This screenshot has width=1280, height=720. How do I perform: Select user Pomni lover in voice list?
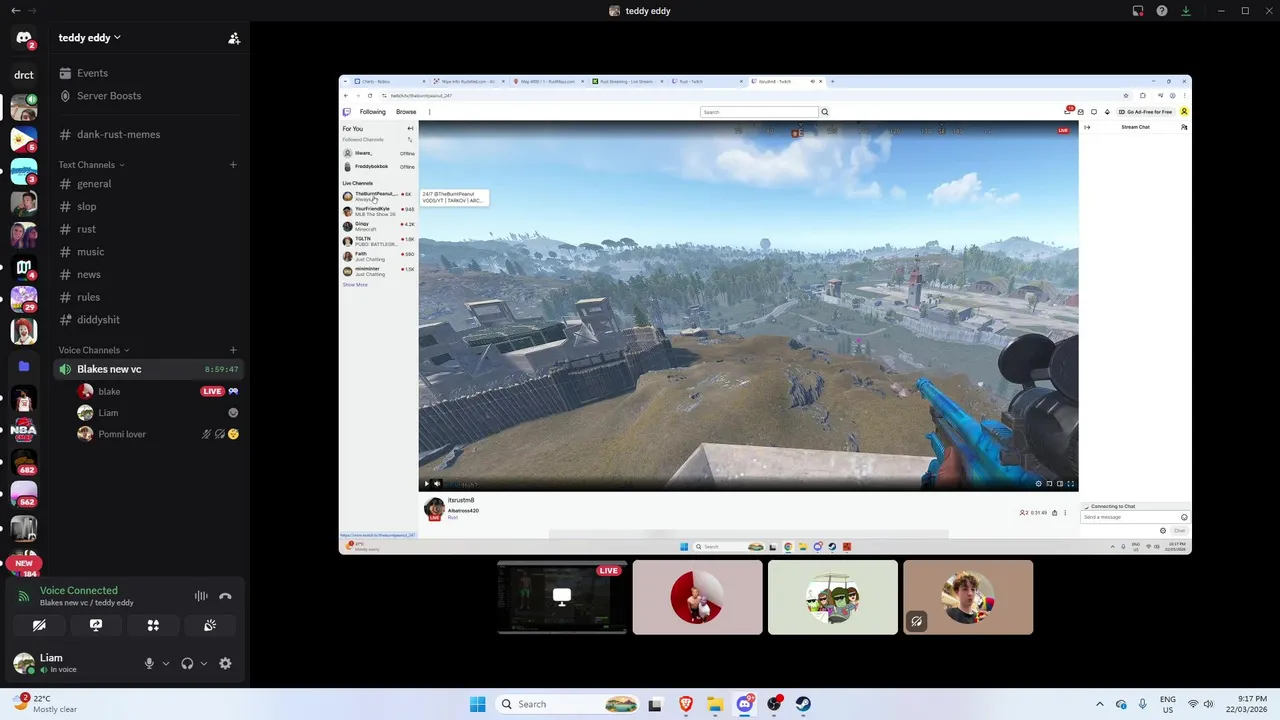click(x=158, y=434)
